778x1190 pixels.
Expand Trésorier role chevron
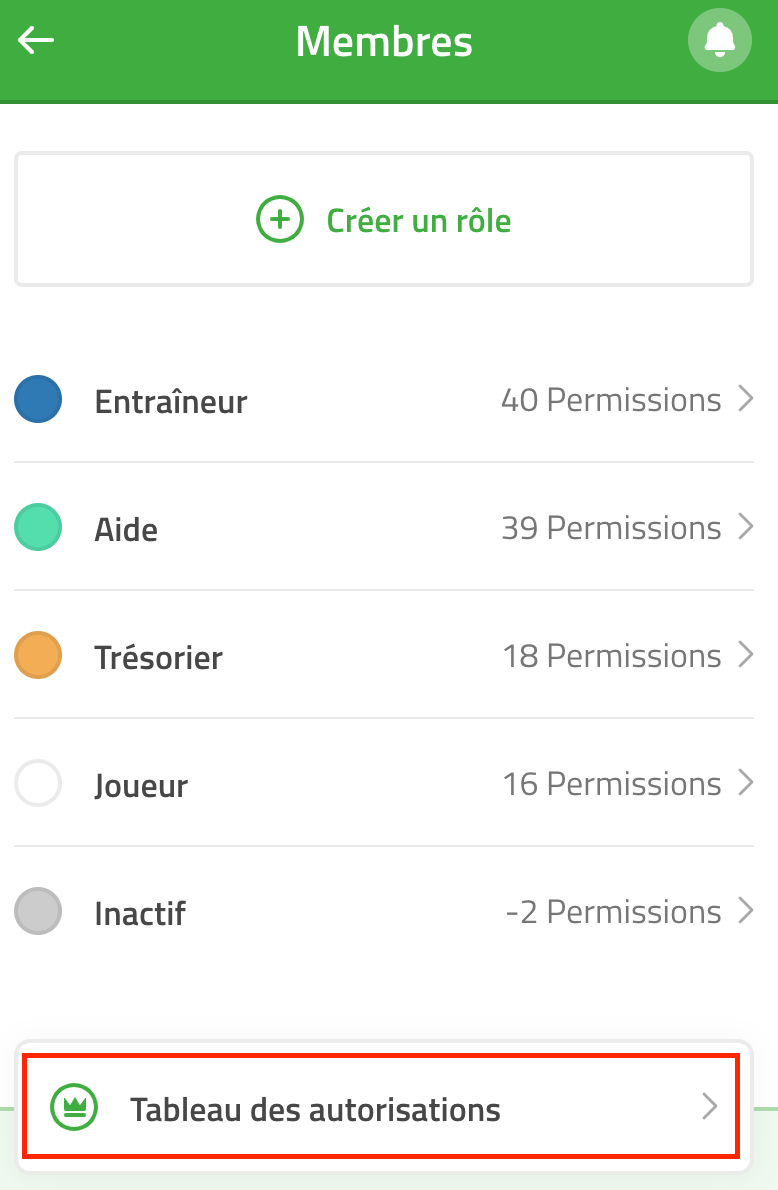point(745,654)
